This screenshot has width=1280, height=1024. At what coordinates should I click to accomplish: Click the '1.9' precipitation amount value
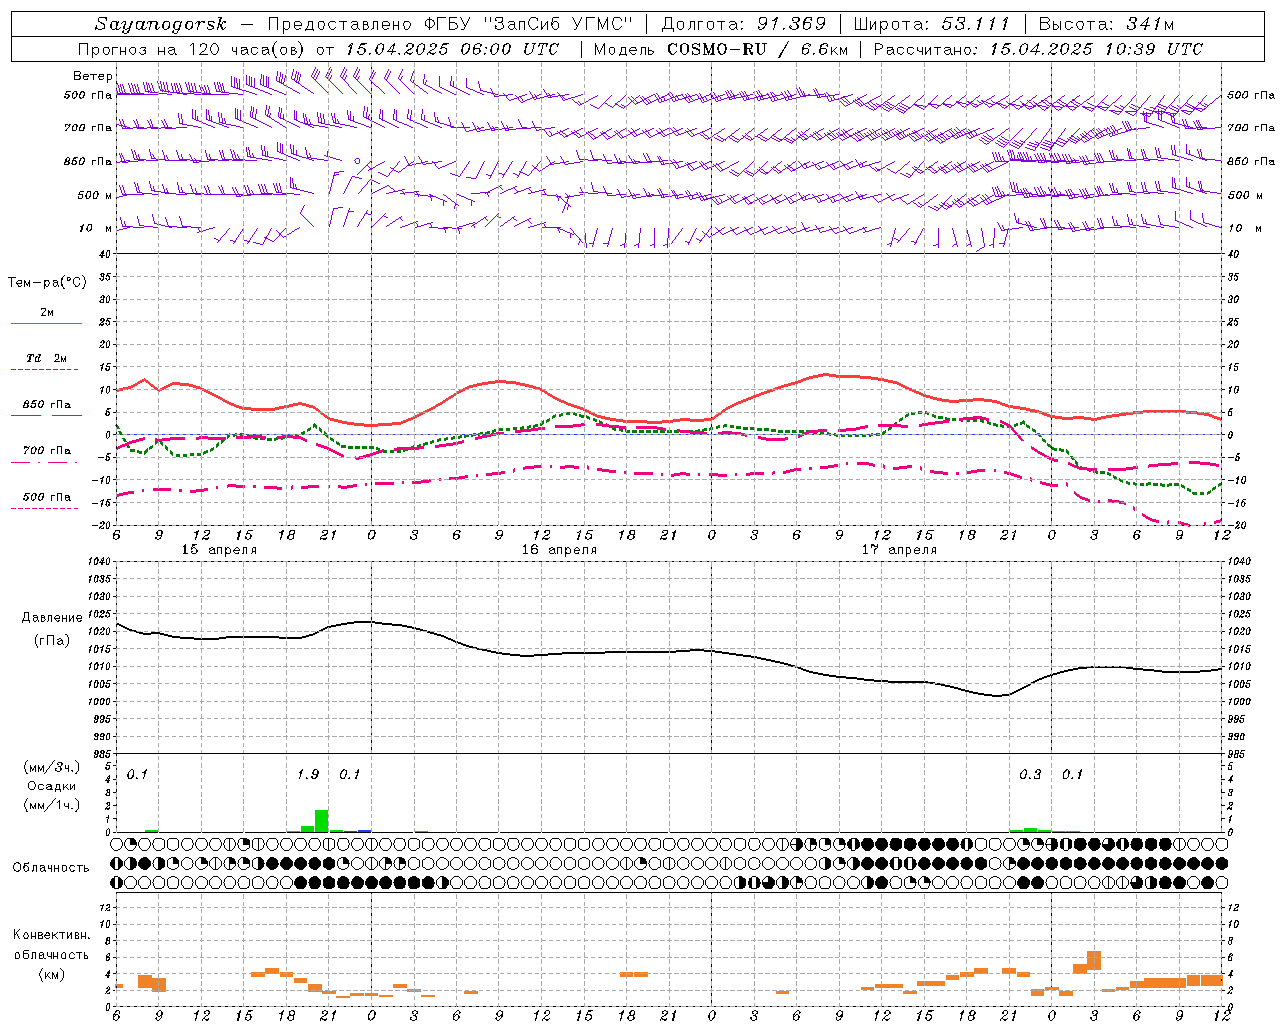308,774
